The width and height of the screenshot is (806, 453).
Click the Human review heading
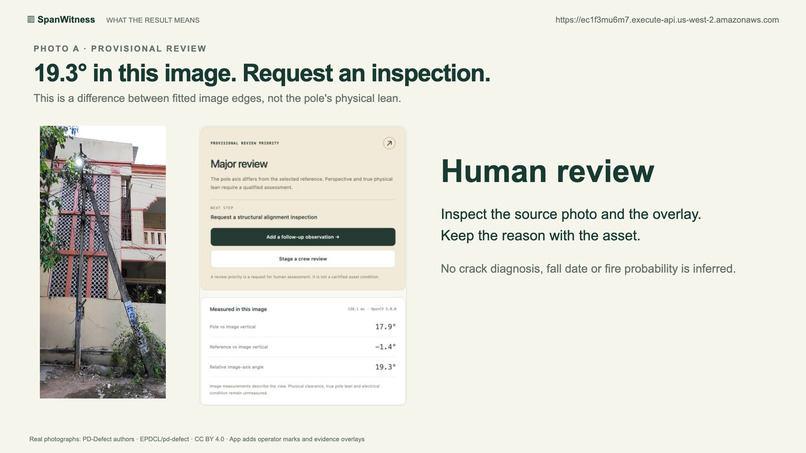click(547, 171)
